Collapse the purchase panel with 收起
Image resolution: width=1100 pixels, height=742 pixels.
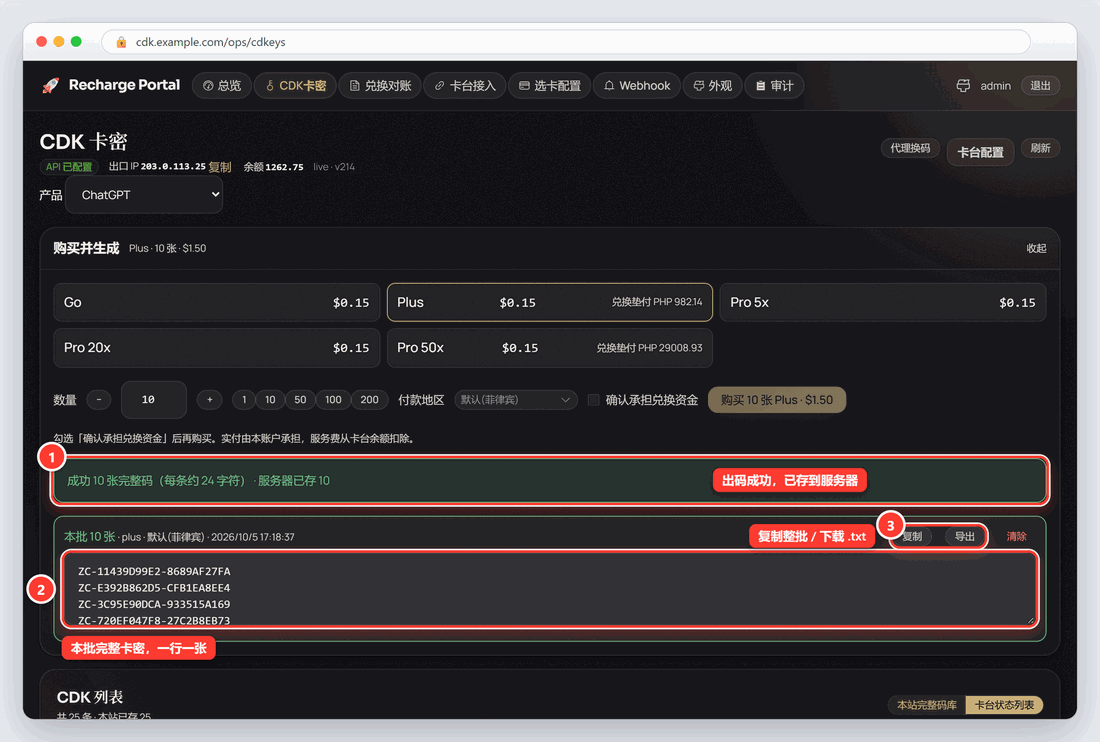pyautogui.click(x=1036, y=248)
